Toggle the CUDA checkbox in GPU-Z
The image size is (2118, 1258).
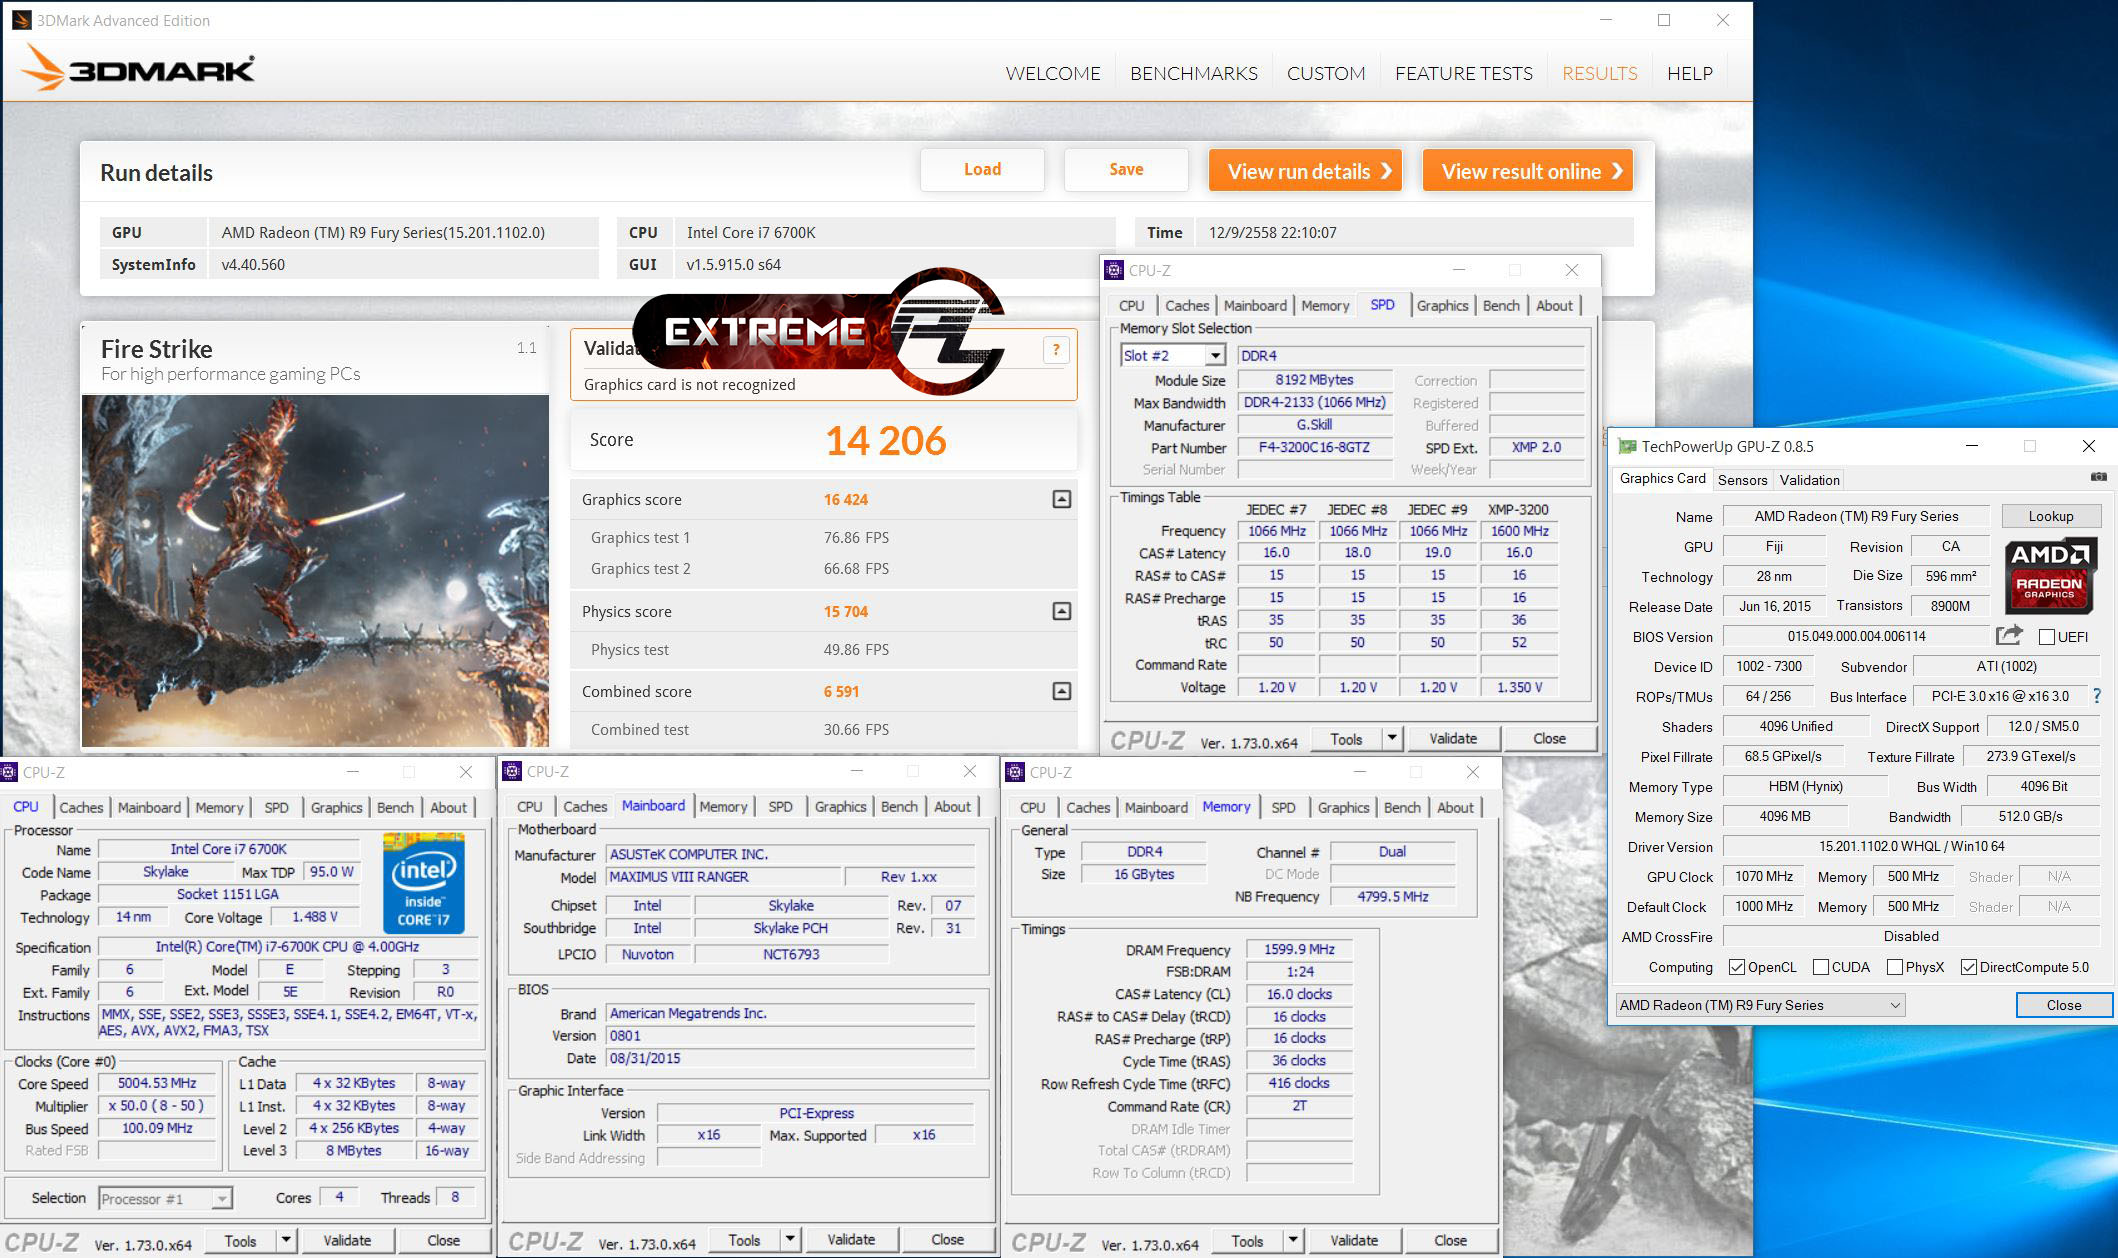coord(1821,967)
